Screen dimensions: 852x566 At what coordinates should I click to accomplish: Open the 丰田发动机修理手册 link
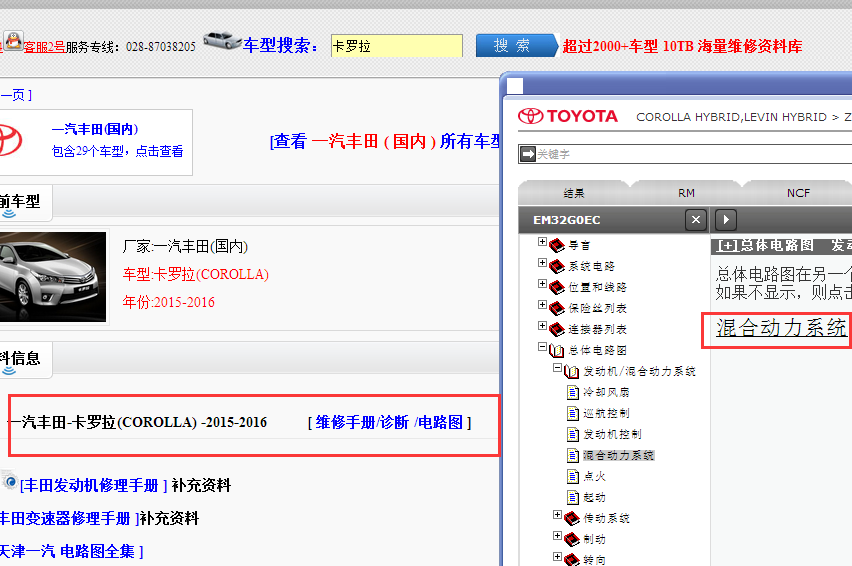pos(93,486)
